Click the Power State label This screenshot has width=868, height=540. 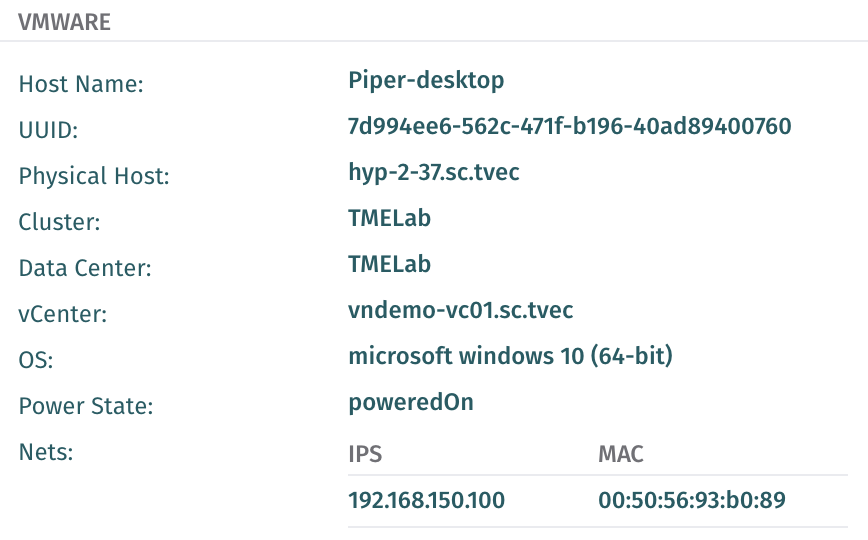(x=85, y=406)
